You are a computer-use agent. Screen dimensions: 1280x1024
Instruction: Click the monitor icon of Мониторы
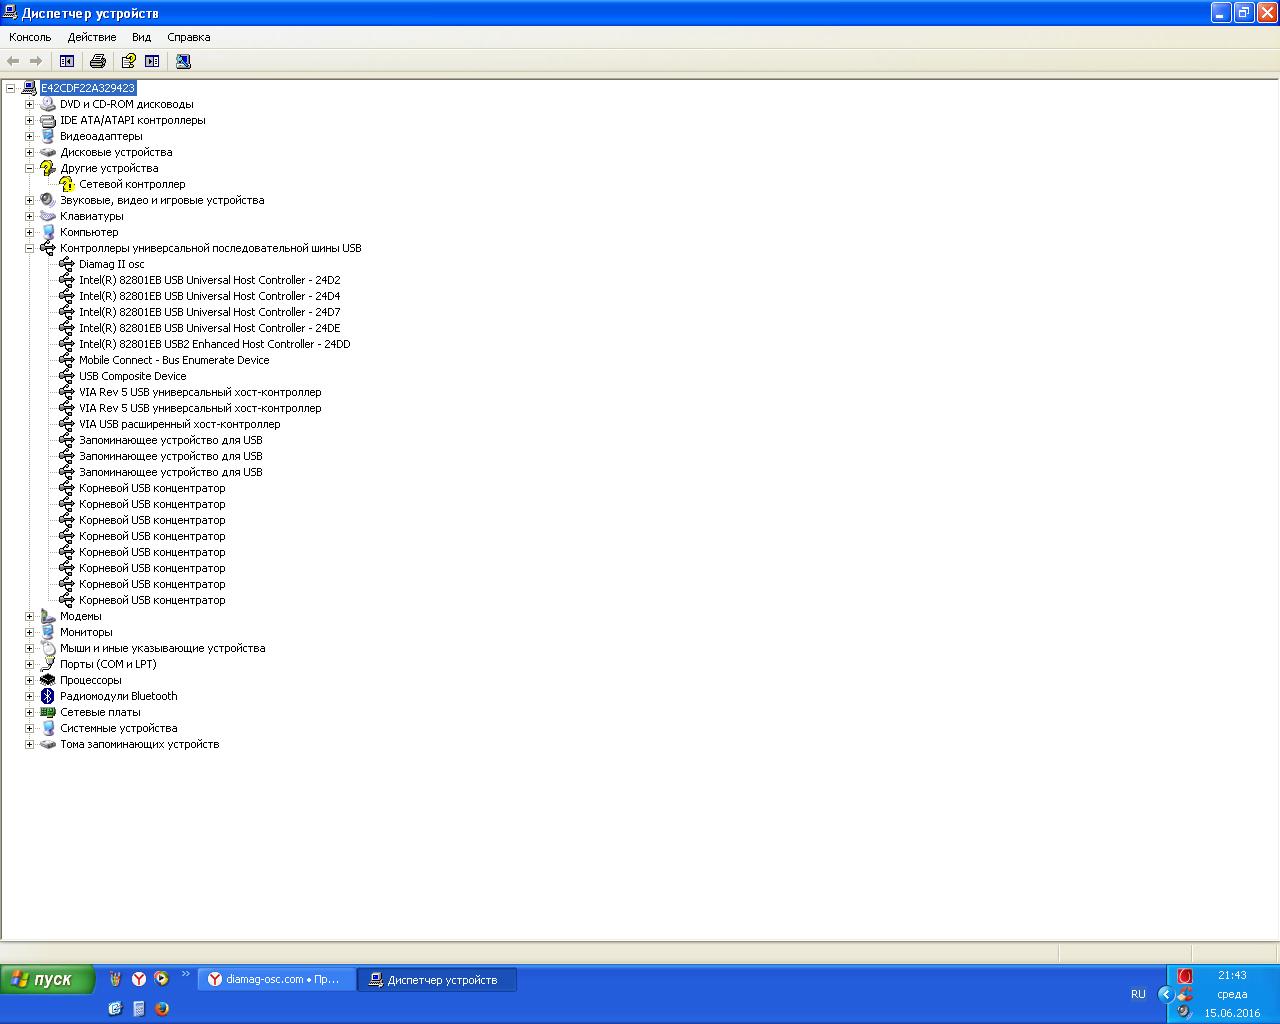tap(47, 632)
